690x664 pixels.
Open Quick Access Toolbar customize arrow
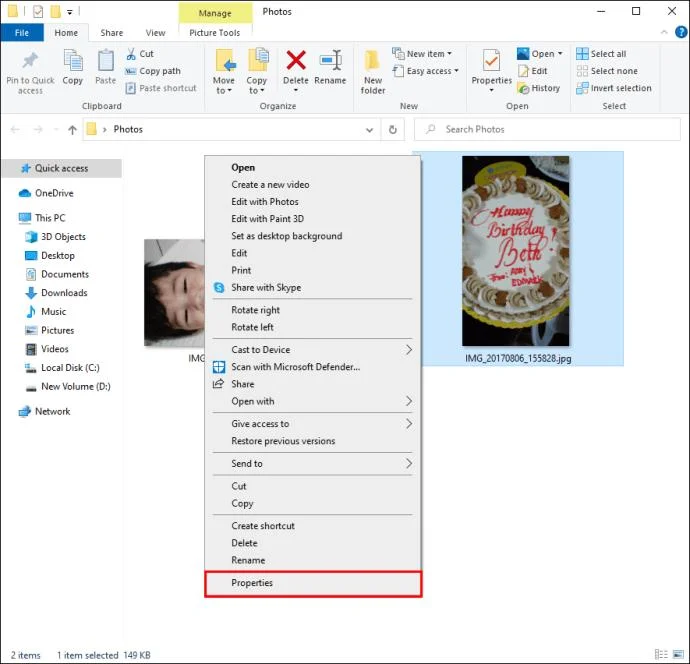[70, 12]
